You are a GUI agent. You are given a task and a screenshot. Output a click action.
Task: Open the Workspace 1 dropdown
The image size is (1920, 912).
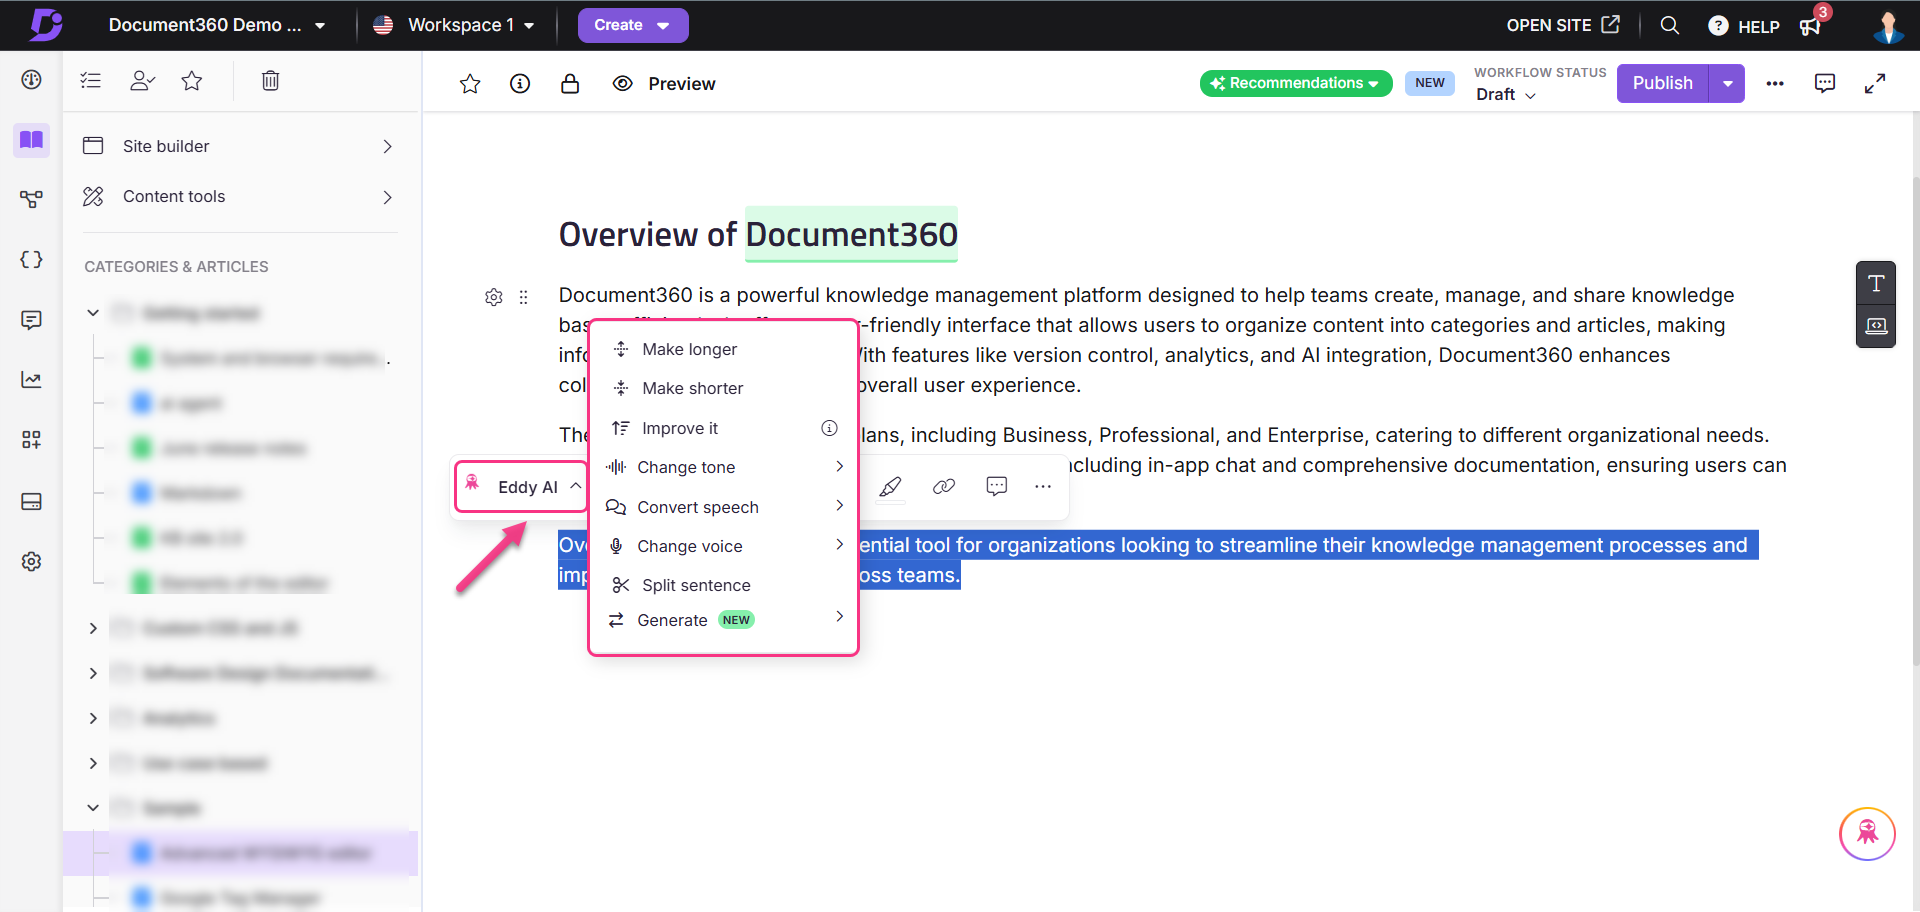click(x=454, y=25)
